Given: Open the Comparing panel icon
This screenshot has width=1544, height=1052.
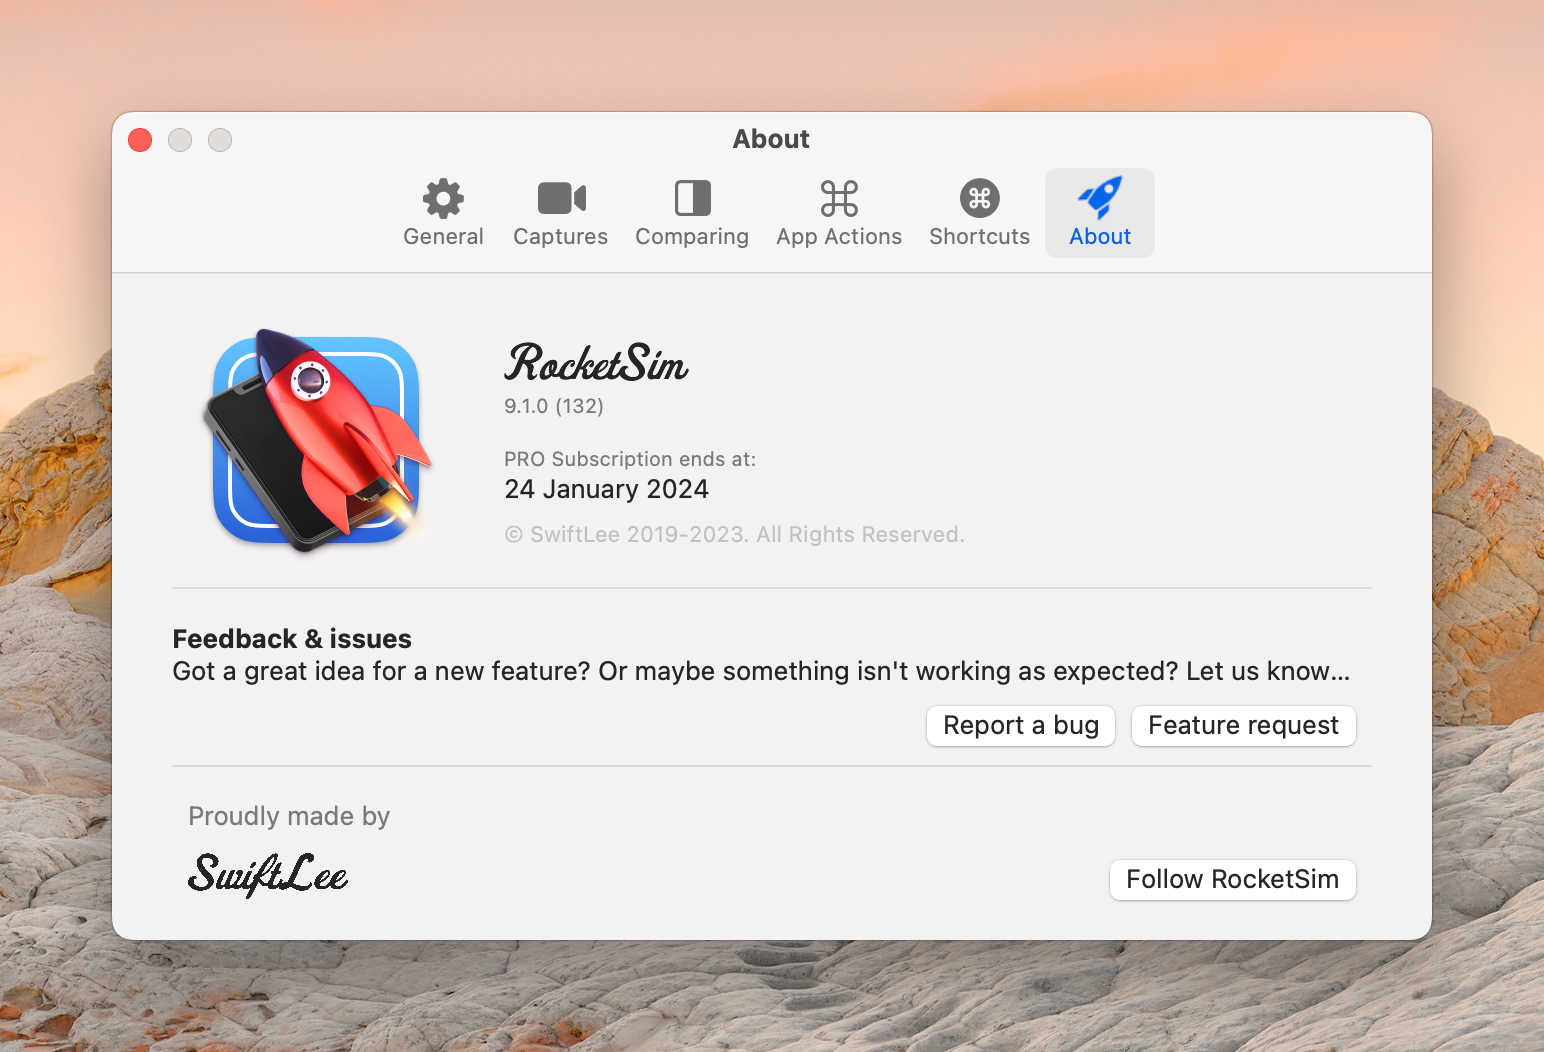Looking at the screenshot, I should tap(692, 198).
